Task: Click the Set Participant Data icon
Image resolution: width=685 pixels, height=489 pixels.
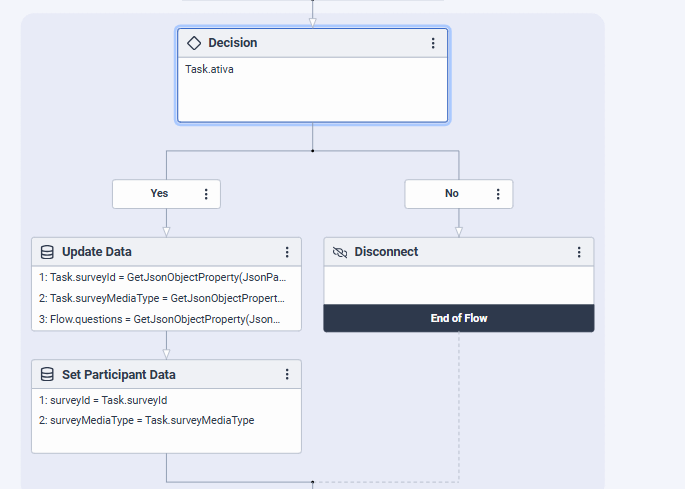Action: [47, 375]
